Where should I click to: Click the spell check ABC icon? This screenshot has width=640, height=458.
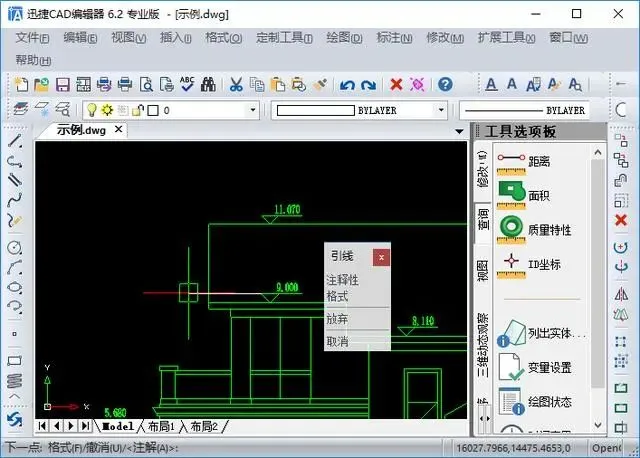[187, 84]
